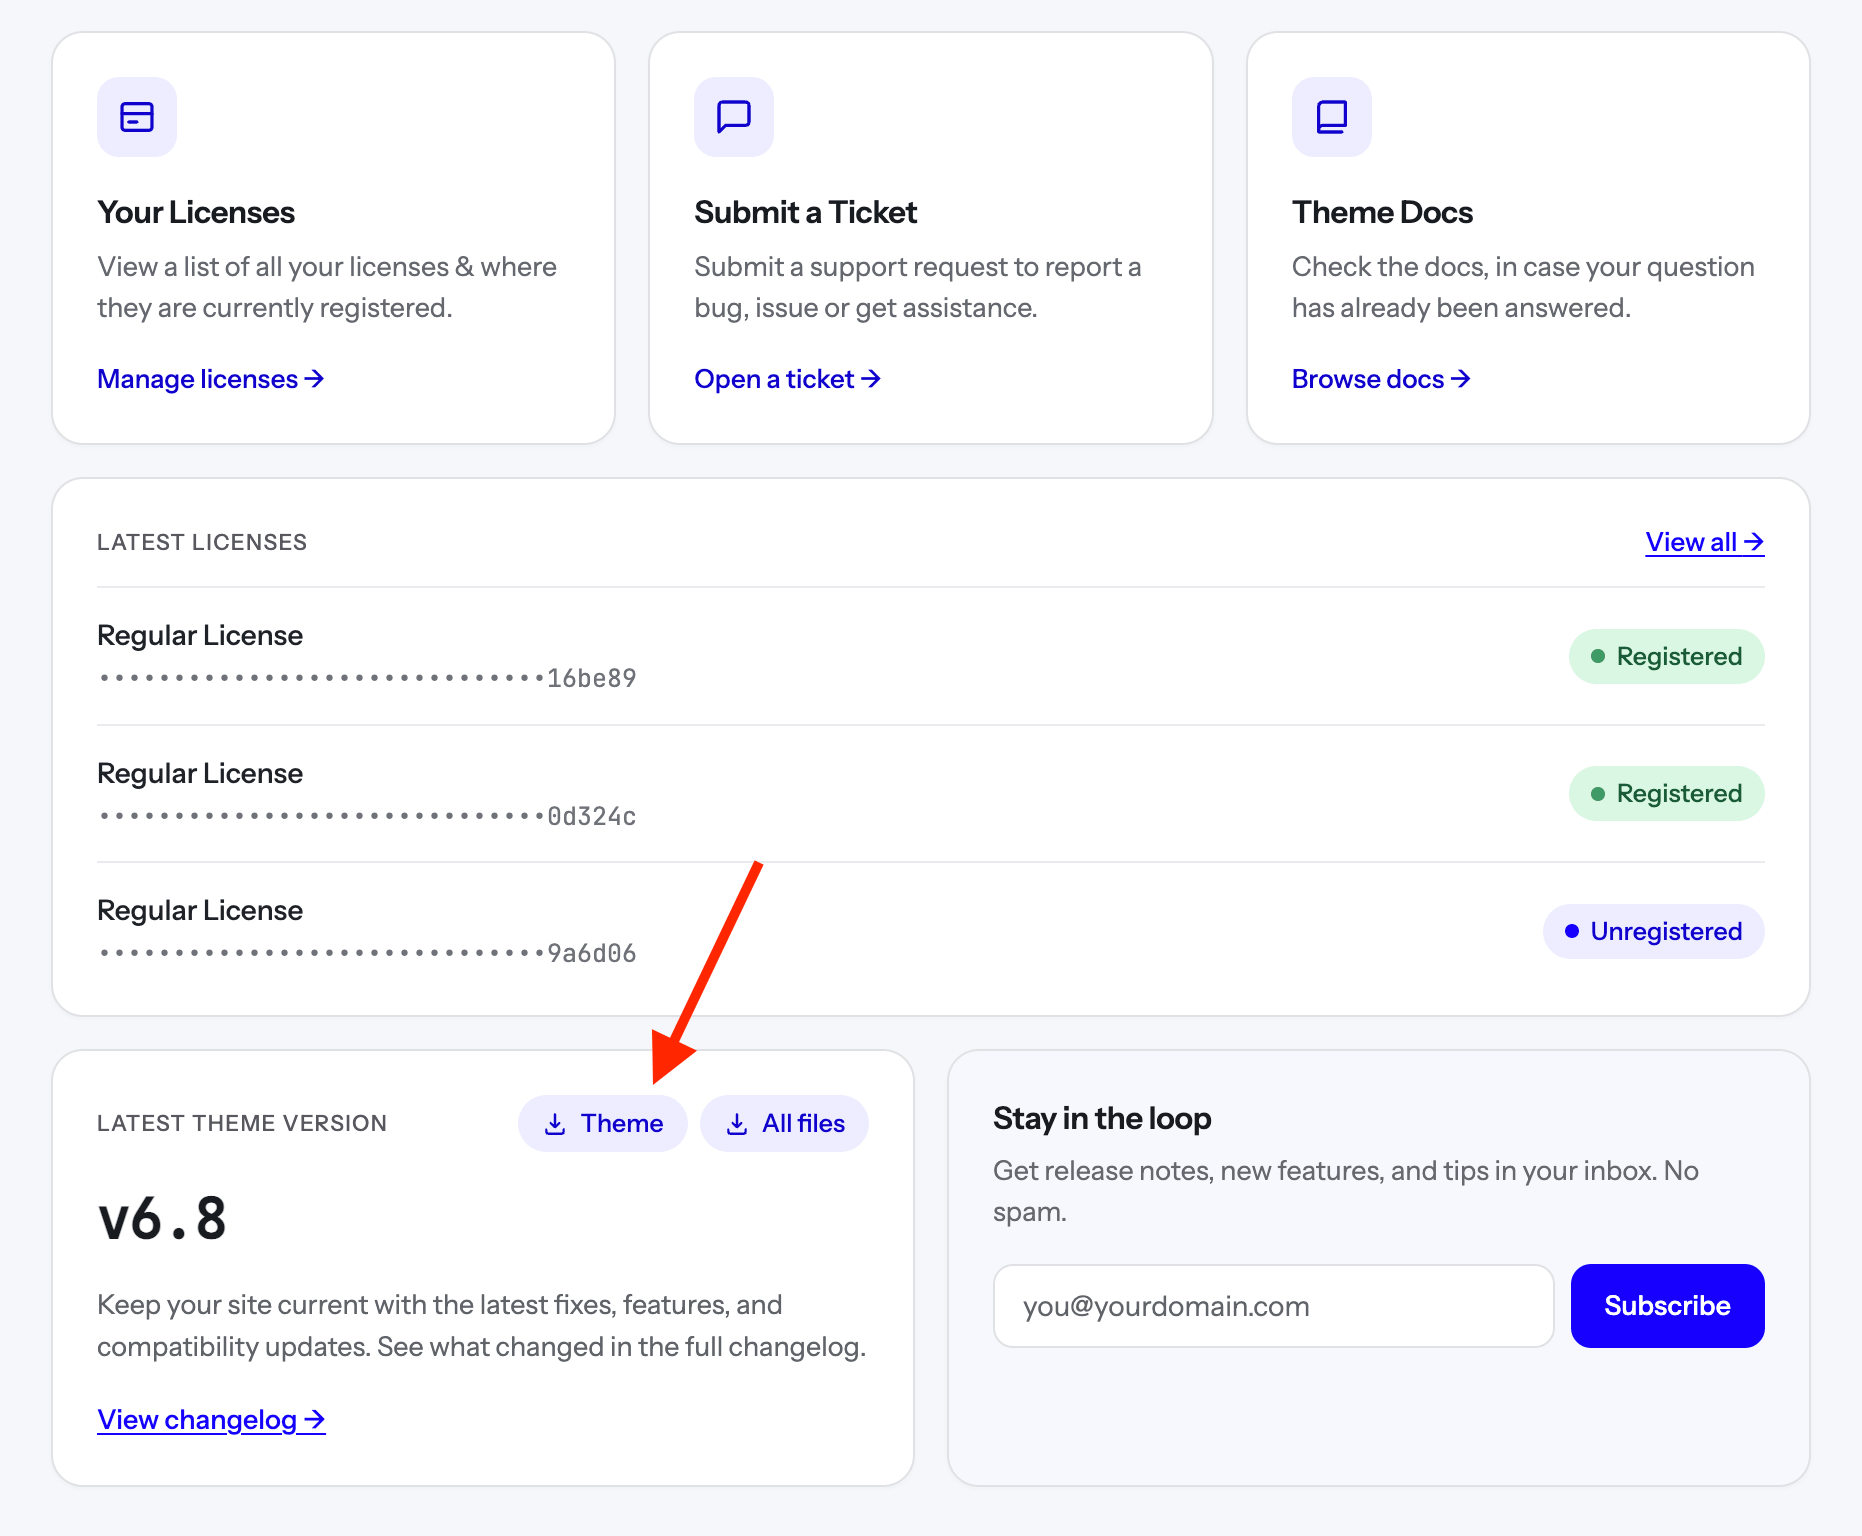This screenshot has width=1862, height=1536.
Task: Click the arrow beside Open a ticket
Action: pos(871,379)
